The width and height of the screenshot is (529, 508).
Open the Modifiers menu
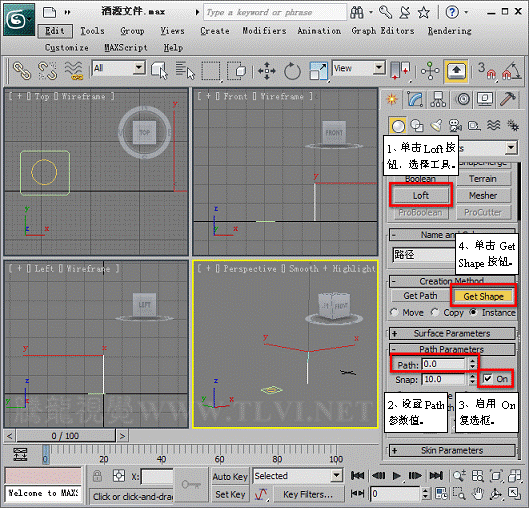(264, 31)
